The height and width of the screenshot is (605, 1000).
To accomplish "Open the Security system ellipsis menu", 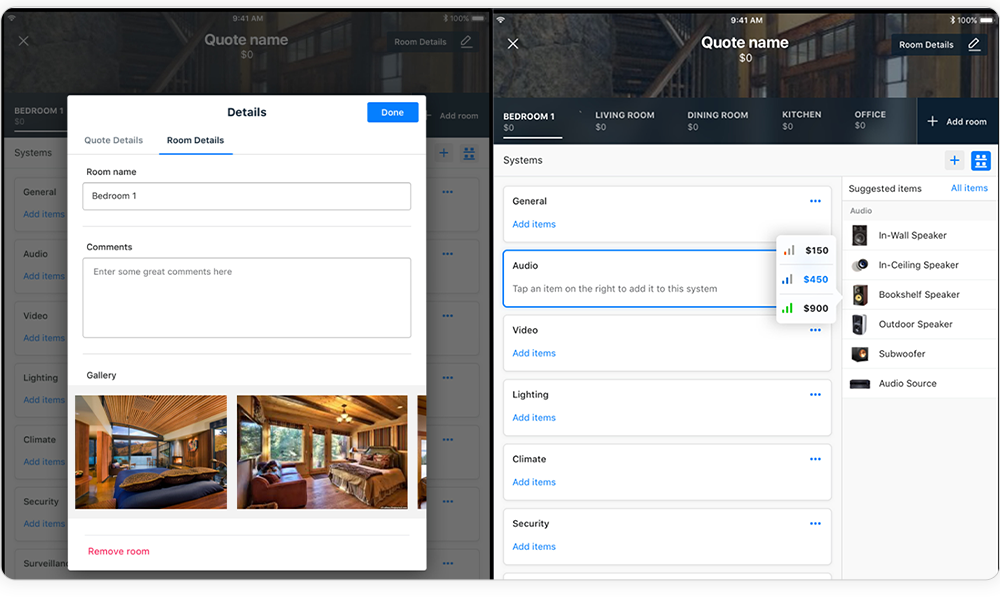I will coord(815,523).
